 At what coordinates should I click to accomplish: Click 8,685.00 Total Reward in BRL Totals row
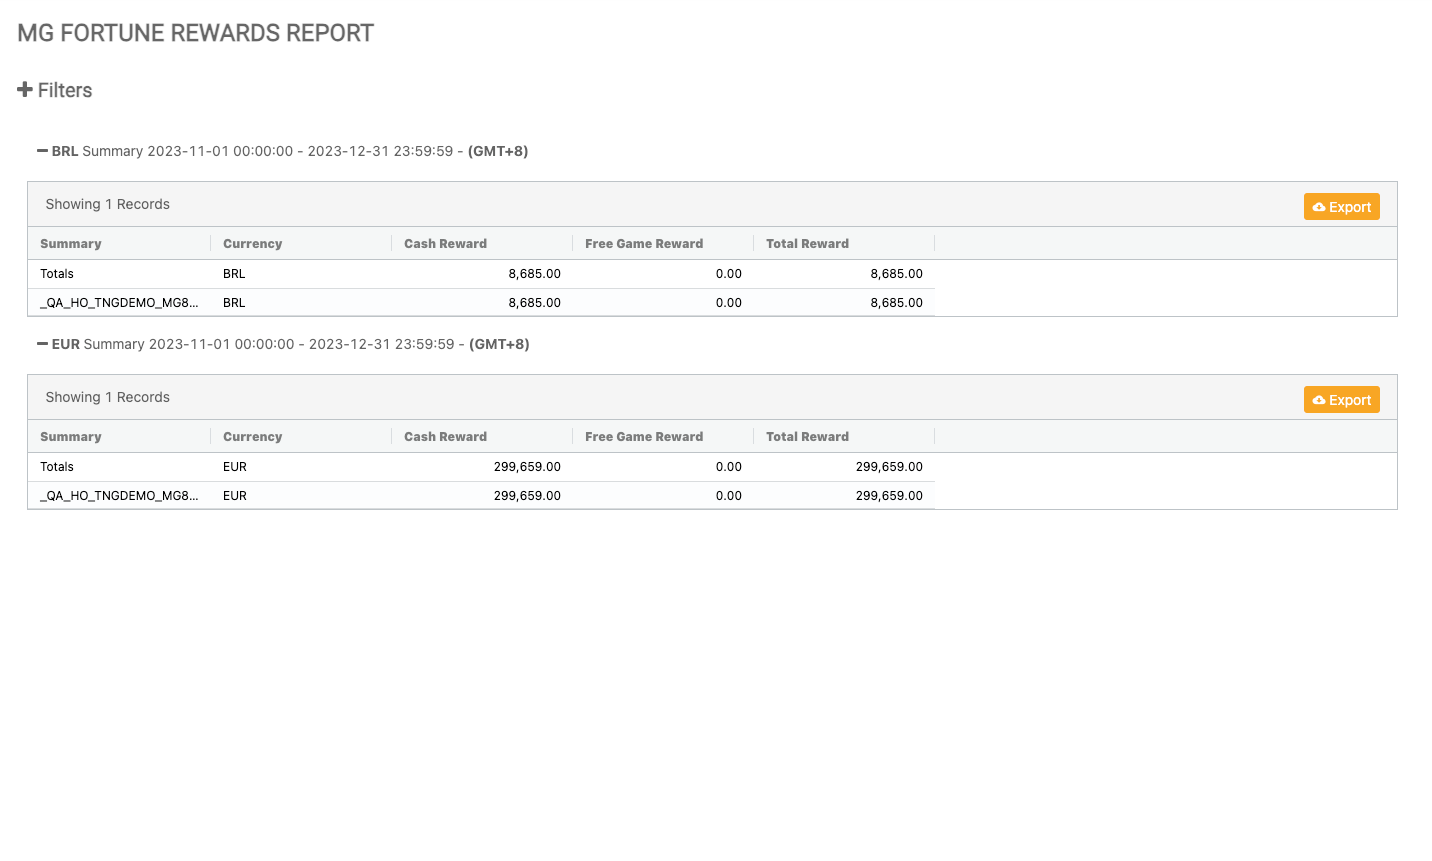tap(896, 274)
